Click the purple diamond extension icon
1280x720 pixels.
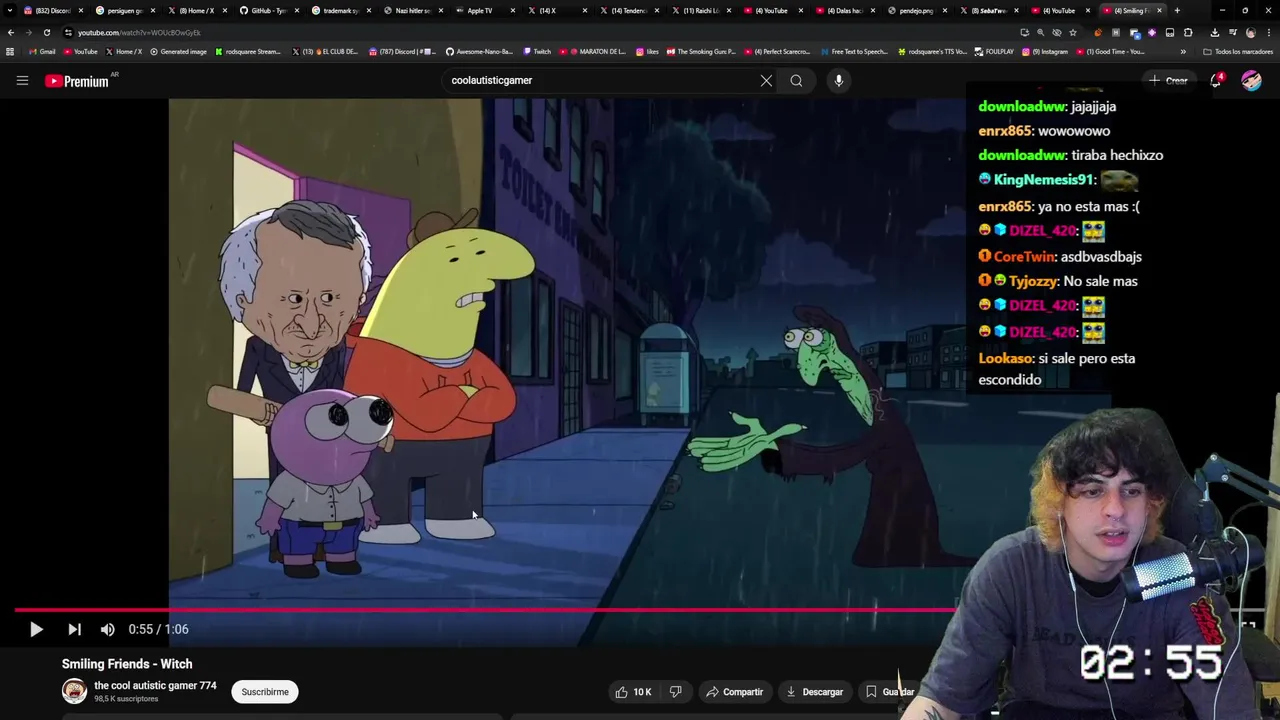pos(1152,32)
